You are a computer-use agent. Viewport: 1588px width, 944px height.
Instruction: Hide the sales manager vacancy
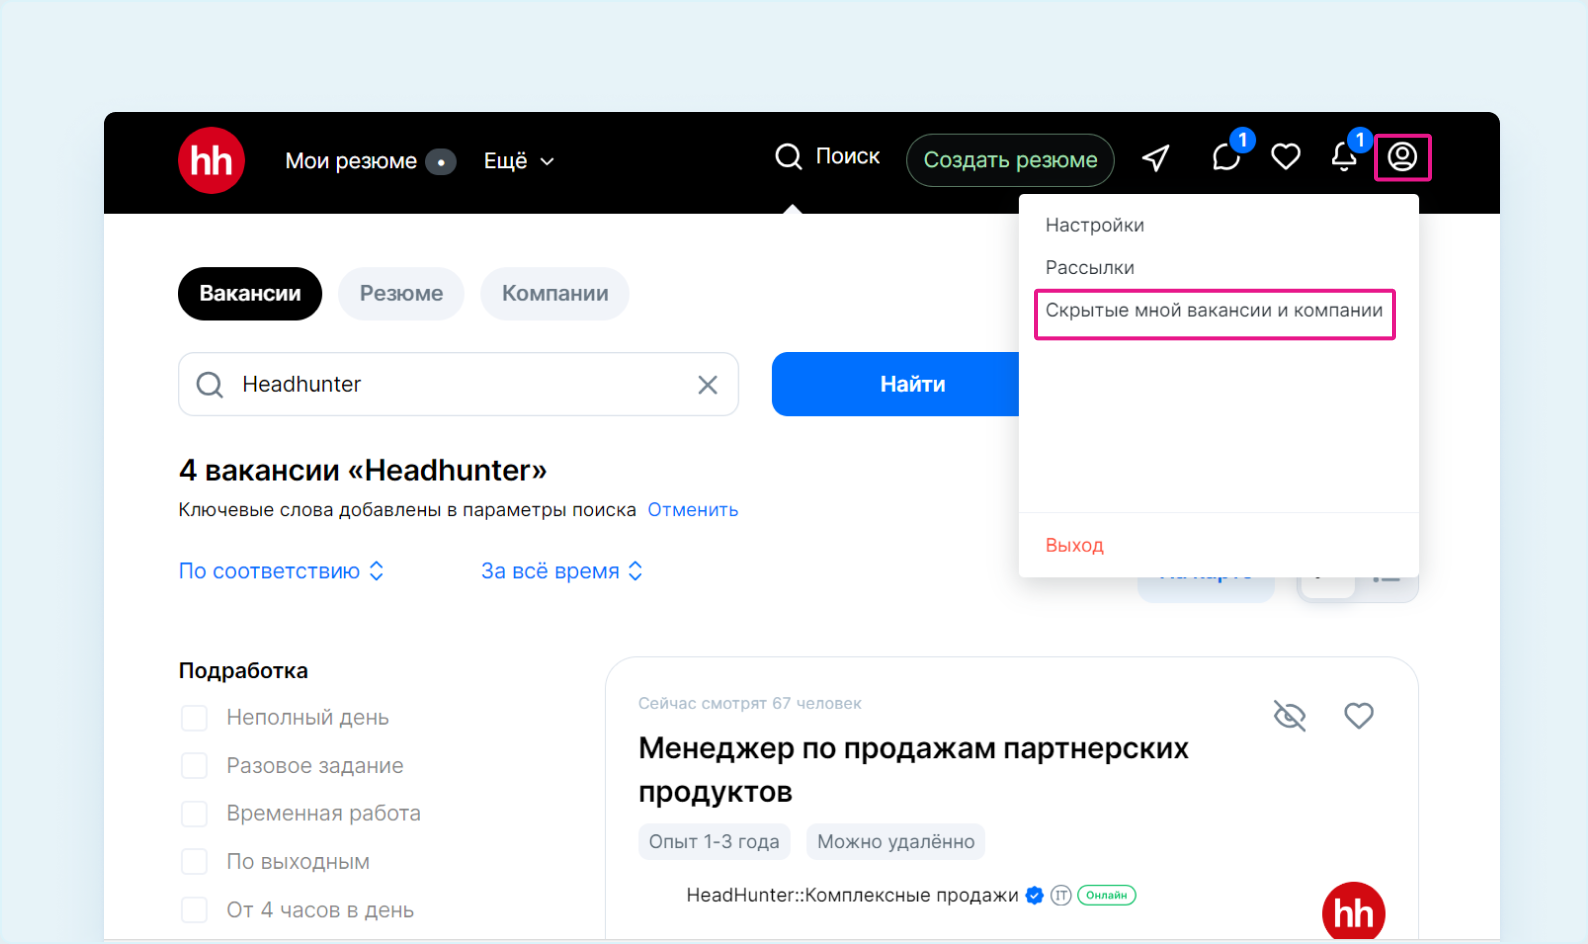[x=1290, y=716]
